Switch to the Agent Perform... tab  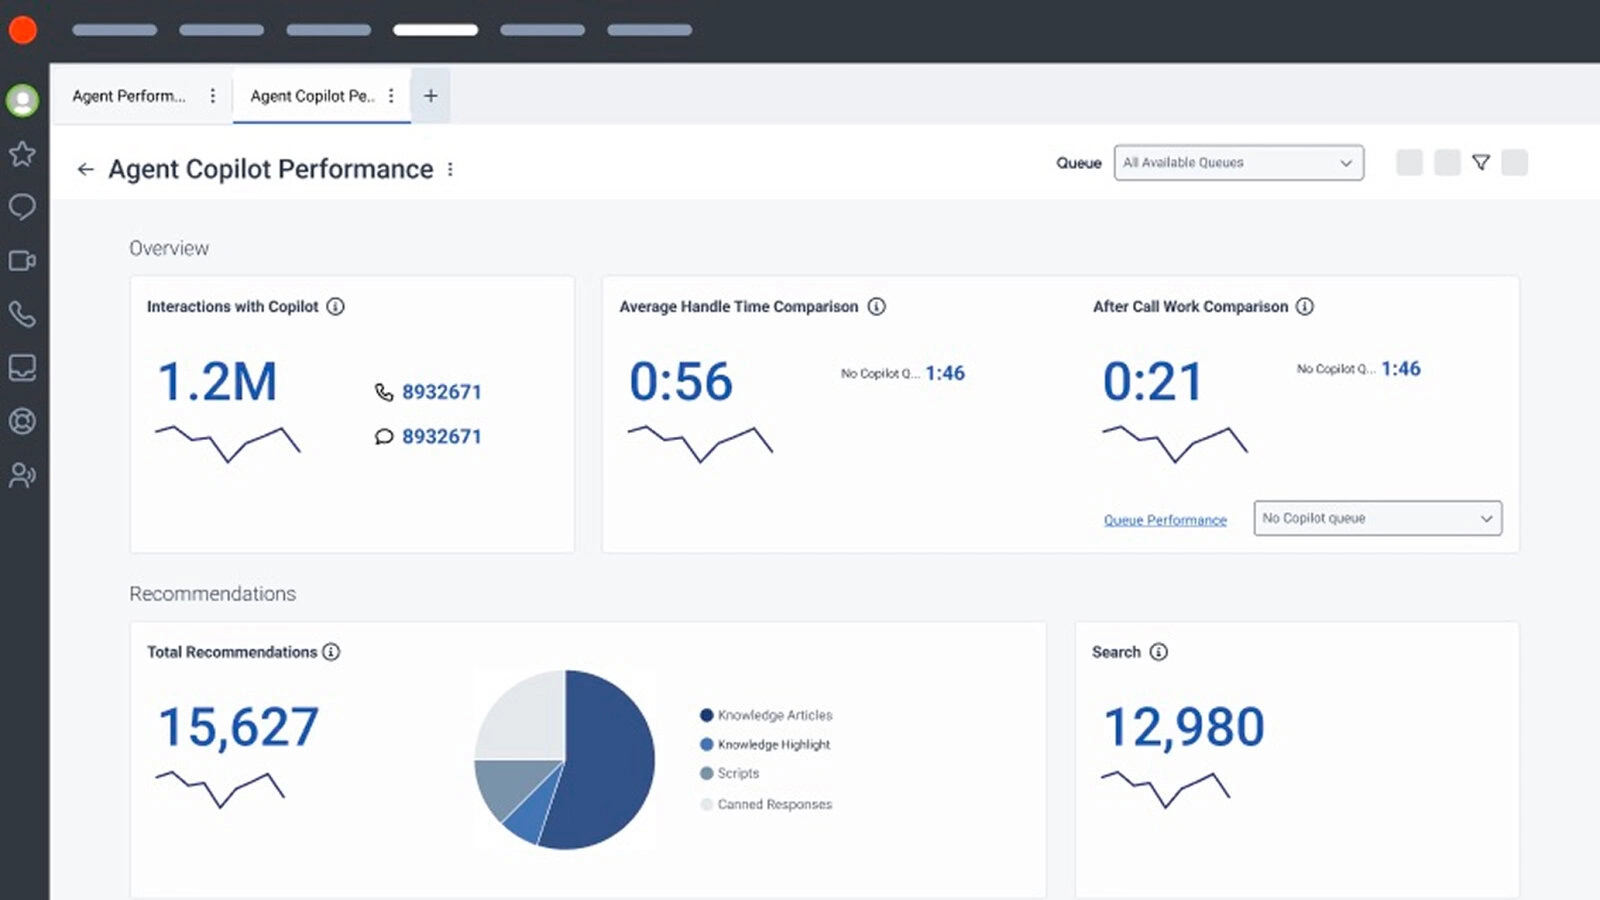pyautogui.click(x=129, y=96)
